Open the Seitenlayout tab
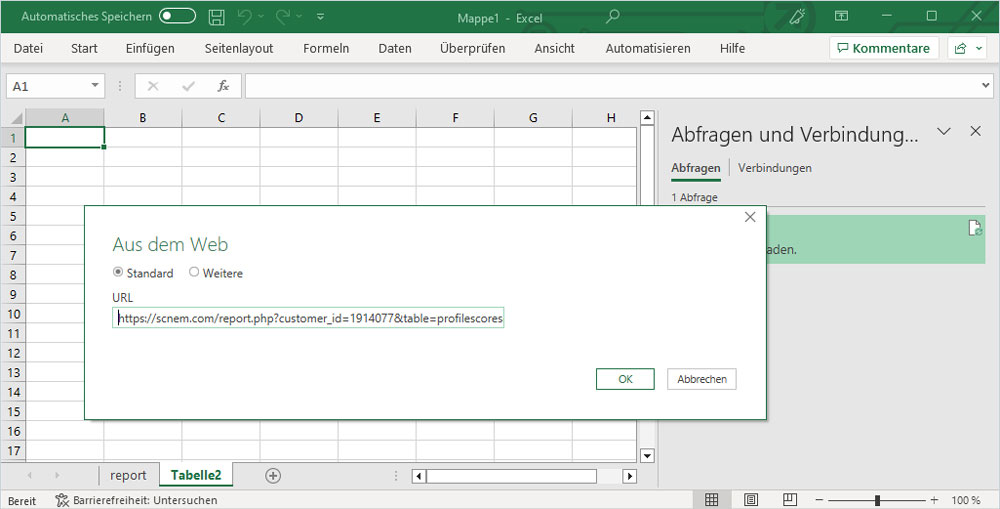The width and height of the screenshot is (1000, 509). pos(239,48)
